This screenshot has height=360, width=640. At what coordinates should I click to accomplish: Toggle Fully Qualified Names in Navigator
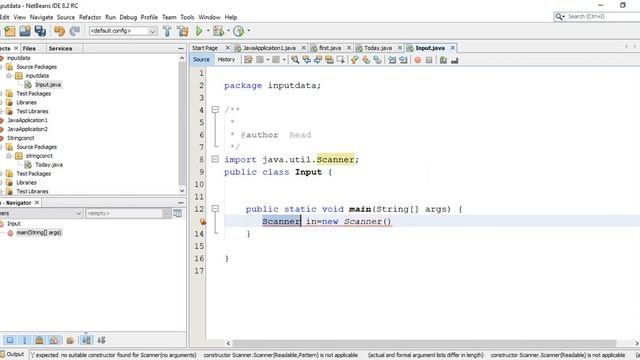tap(70, 340)
